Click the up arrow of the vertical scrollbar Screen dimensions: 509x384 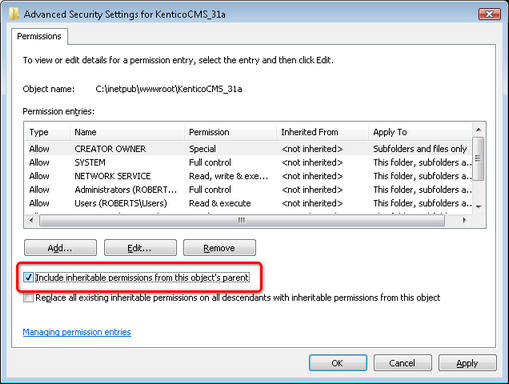(478, 130)
